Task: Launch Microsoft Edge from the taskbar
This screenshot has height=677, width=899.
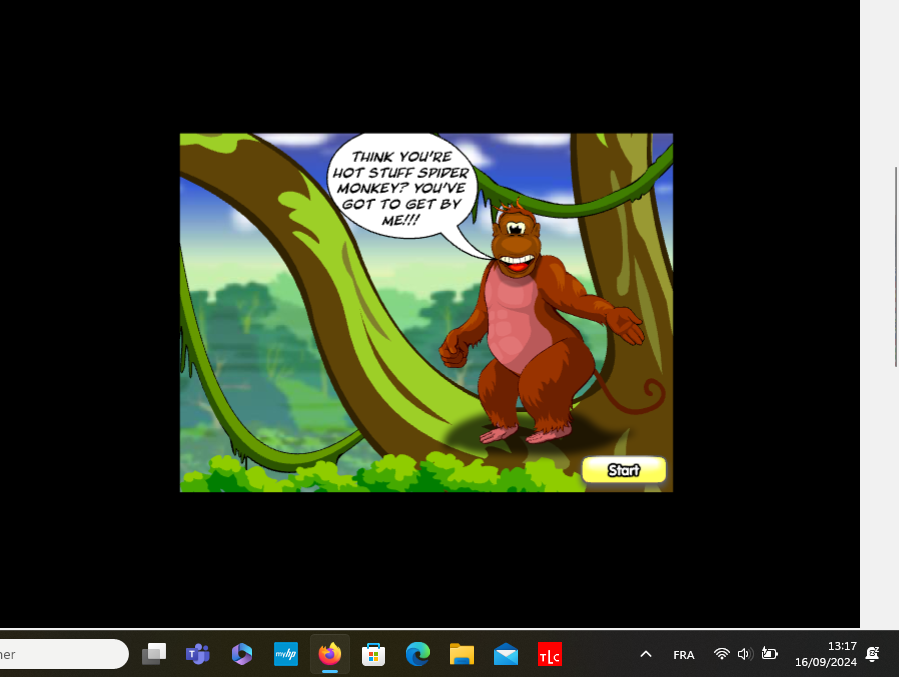Action: (x=417, y=654)
